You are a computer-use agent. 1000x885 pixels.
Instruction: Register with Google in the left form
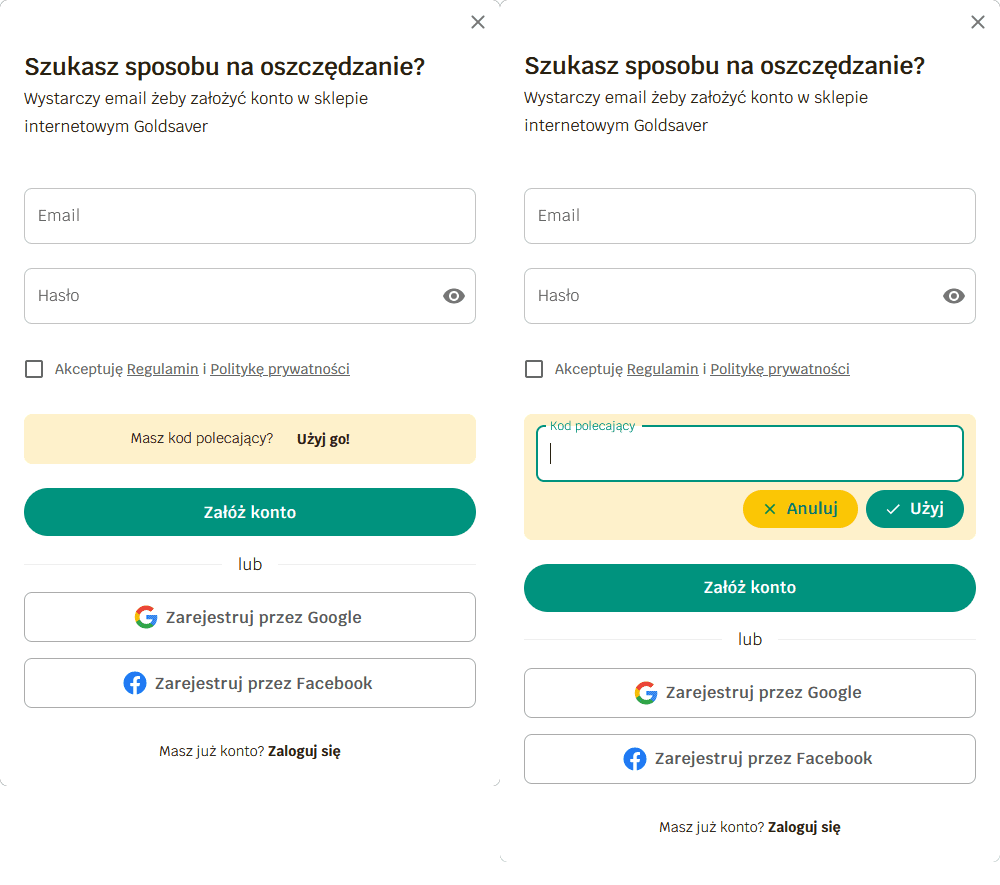point(250,617)
